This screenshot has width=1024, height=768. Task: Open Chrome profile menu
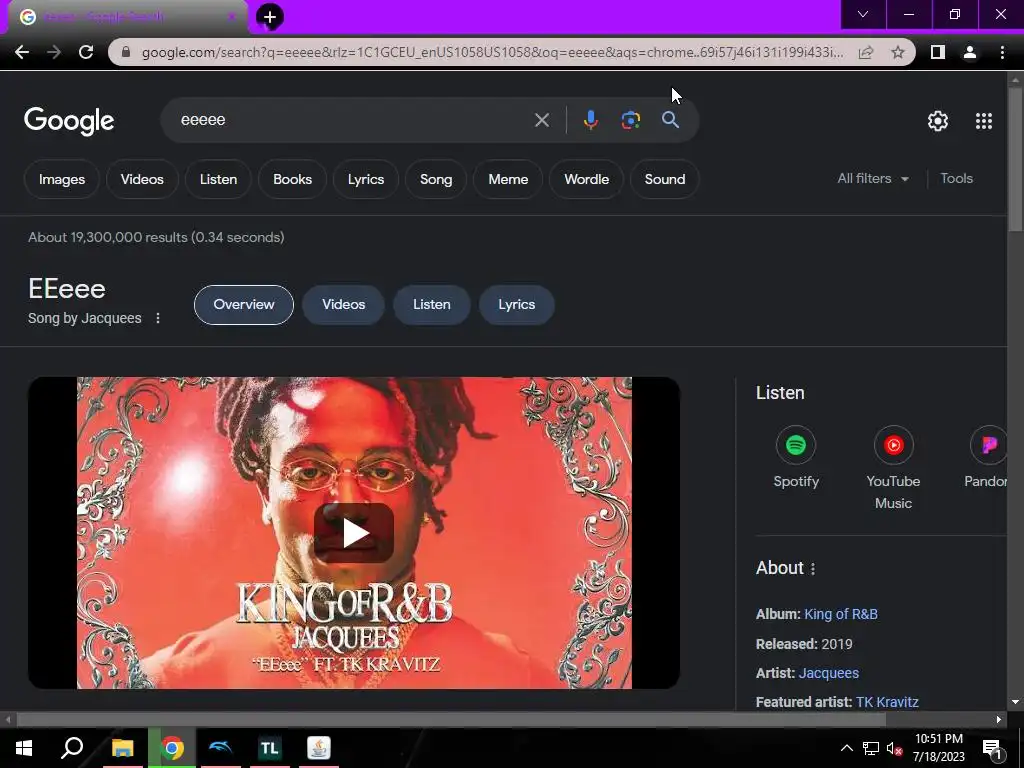tap(970, 52)
